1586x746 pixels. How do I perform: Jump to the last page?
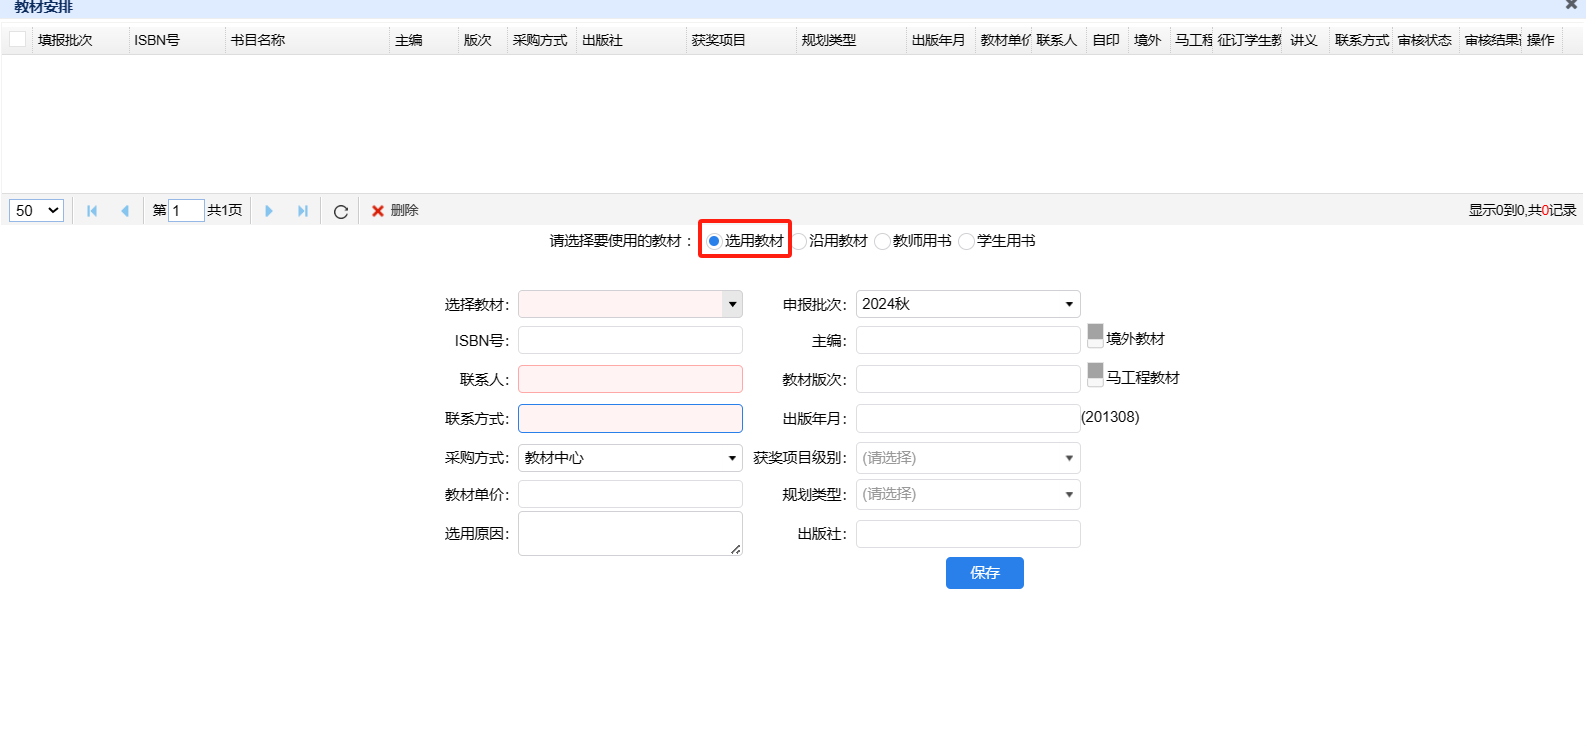(302, 211)
